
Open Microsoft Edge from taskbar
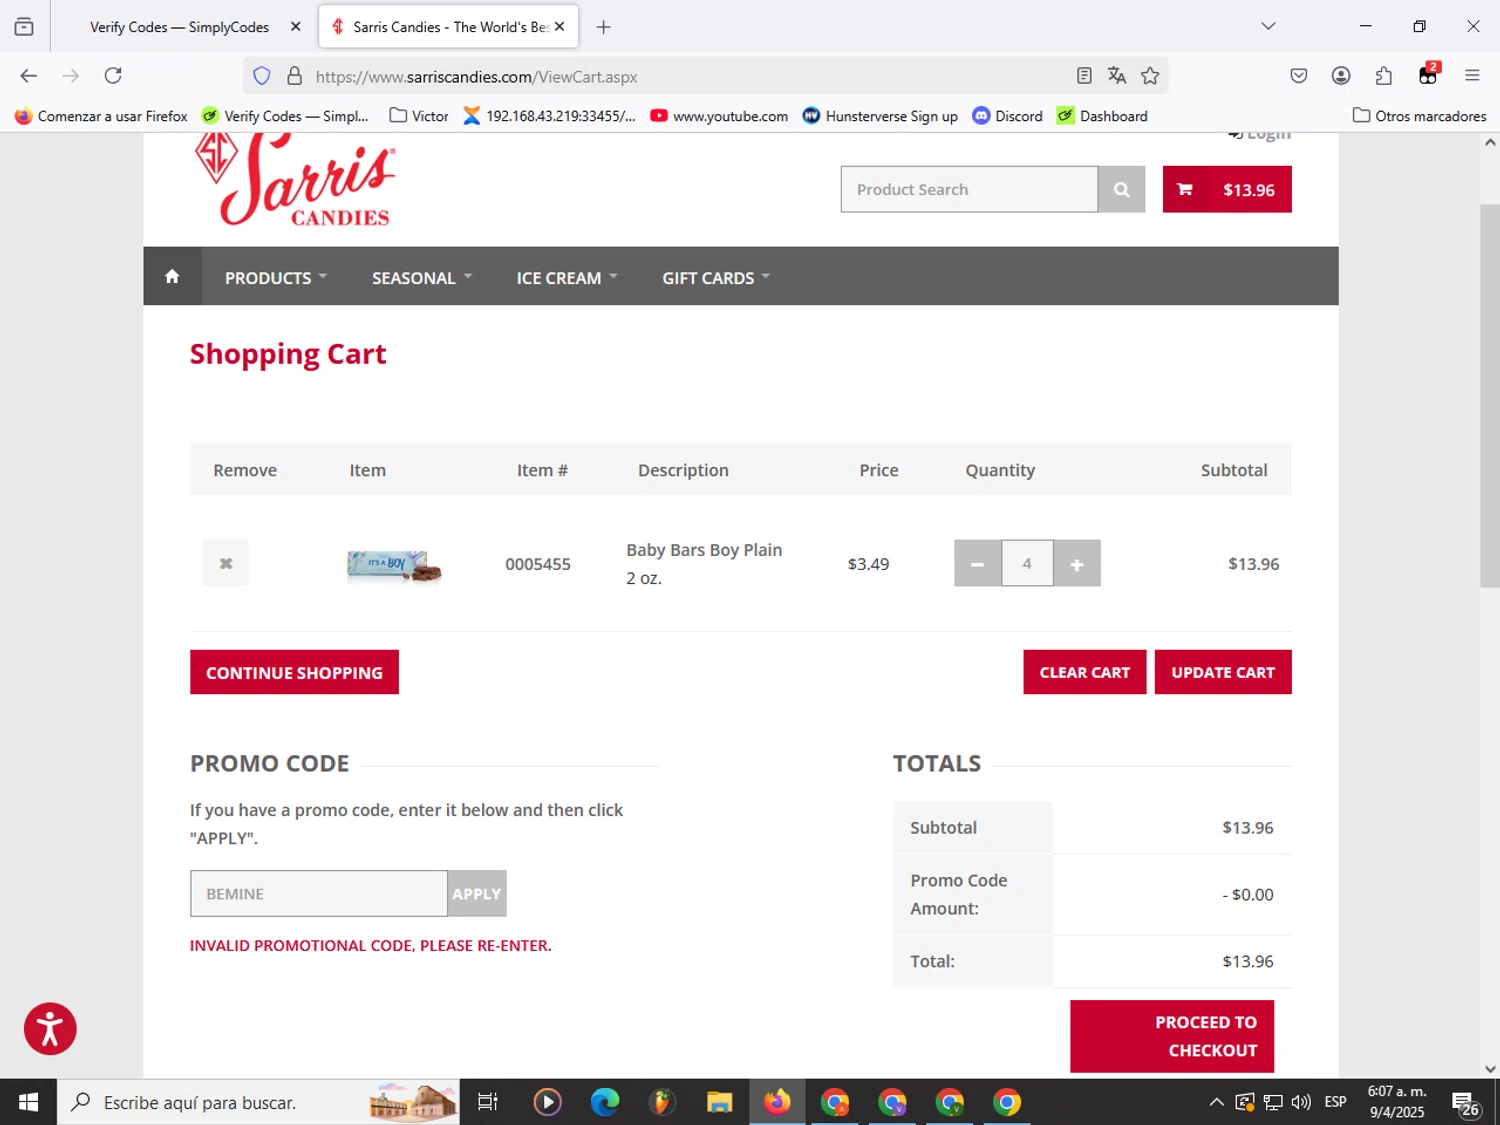pos(605,1102)
